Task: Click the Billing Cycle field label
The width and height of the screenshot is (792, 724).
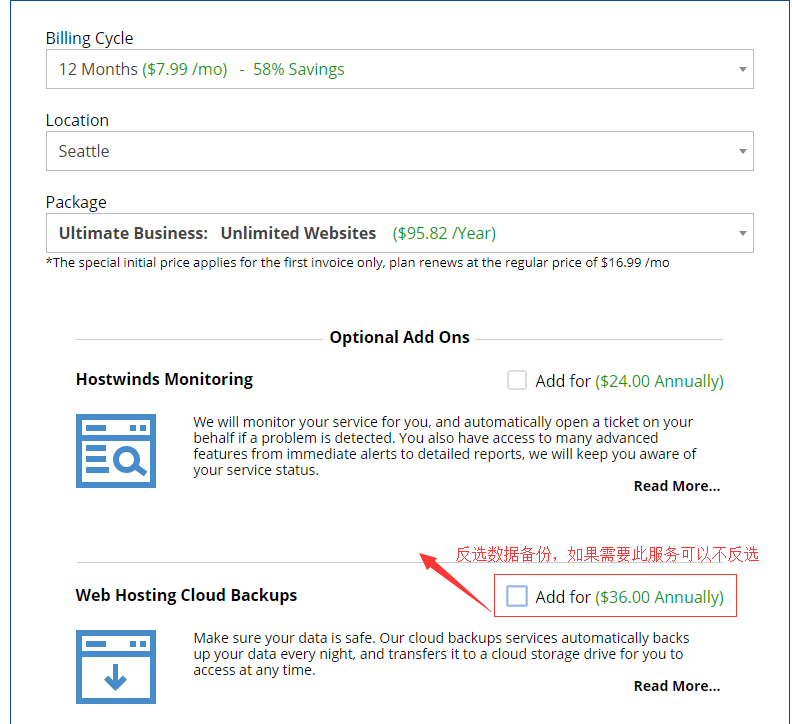Action: click(89, 38)
